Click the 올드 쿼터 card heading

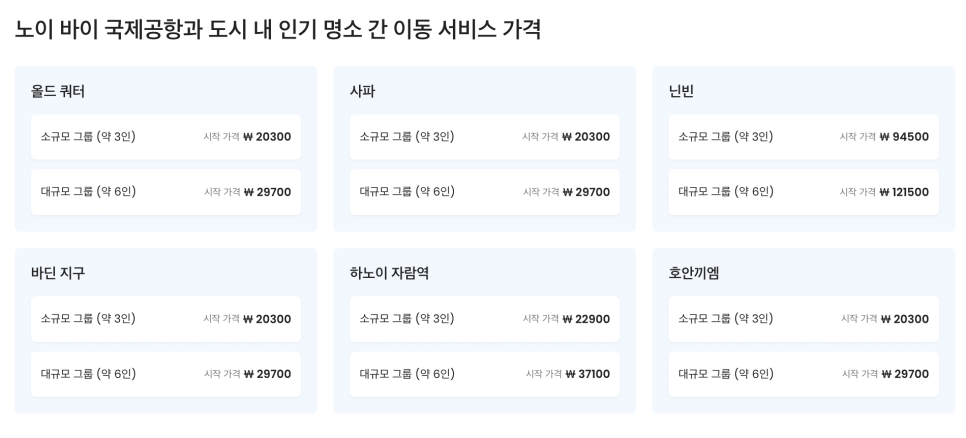58,91
